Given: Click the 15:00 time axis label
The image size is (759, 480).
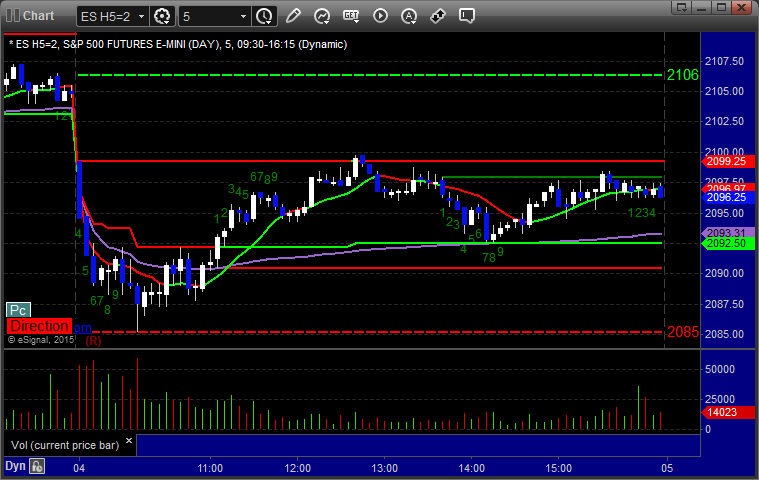Looking at the screenshot, I should pos(559,468).
